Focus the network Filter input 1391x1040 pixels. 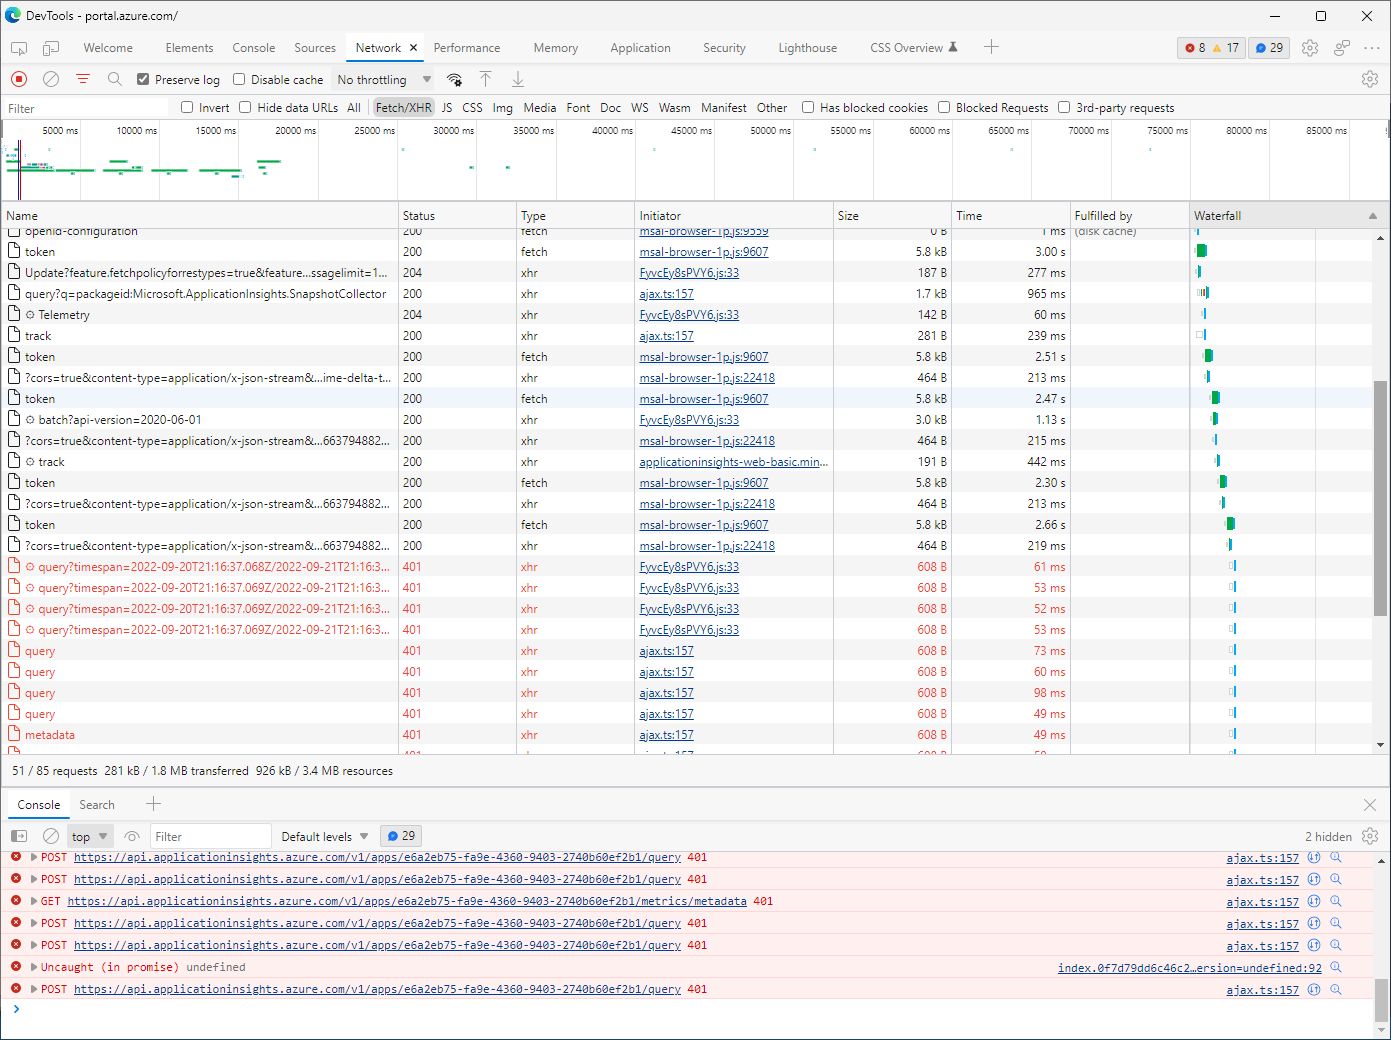tap(86, 108)
